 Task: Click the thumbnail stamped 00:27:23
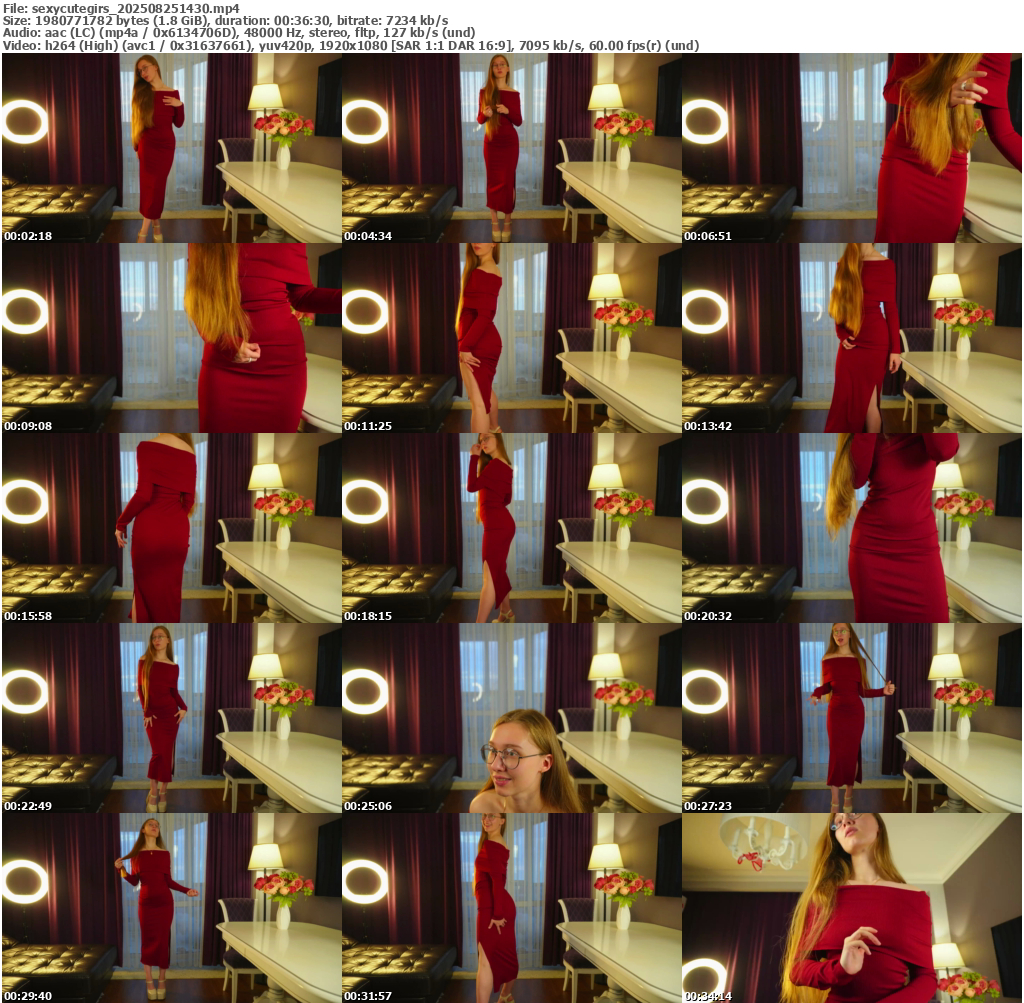tap(852, 718)
